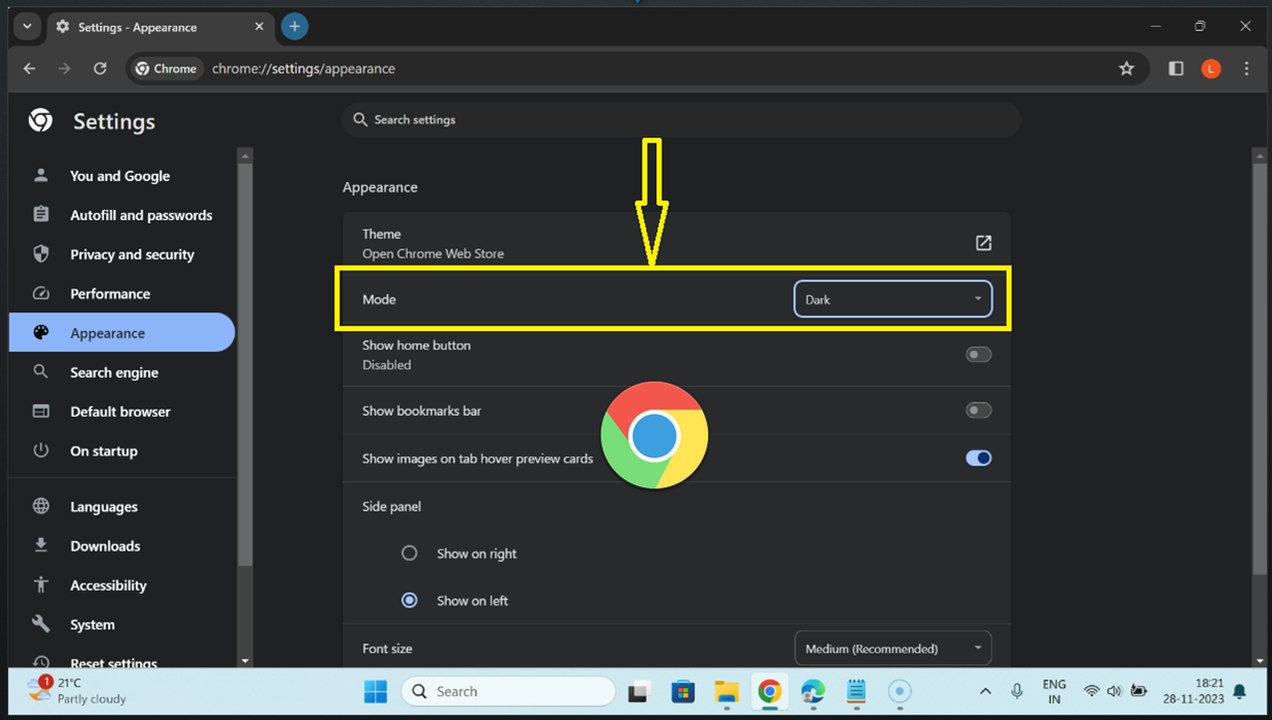
Task: Click the sidebar scrollbar up arrow
Action: pos(245,154)
